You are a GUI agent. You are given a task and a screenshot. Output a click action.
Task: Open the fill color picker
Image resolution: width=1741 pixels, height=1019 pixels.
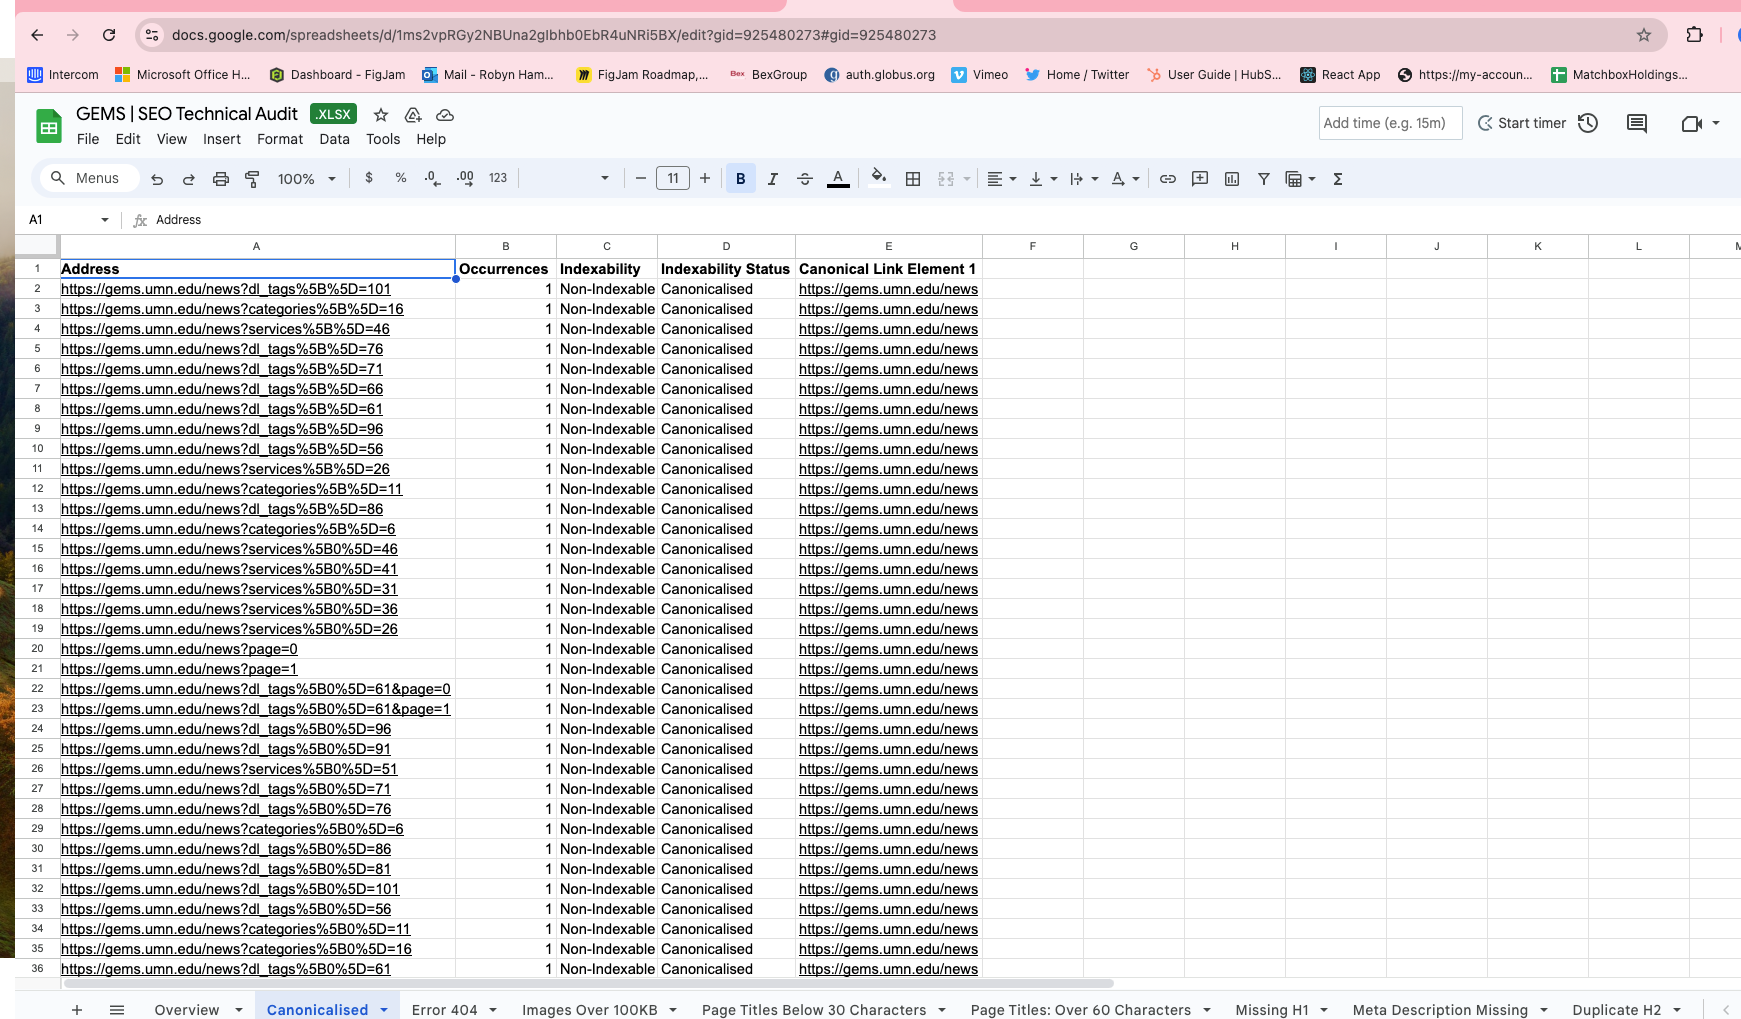(x=878, y=179)
